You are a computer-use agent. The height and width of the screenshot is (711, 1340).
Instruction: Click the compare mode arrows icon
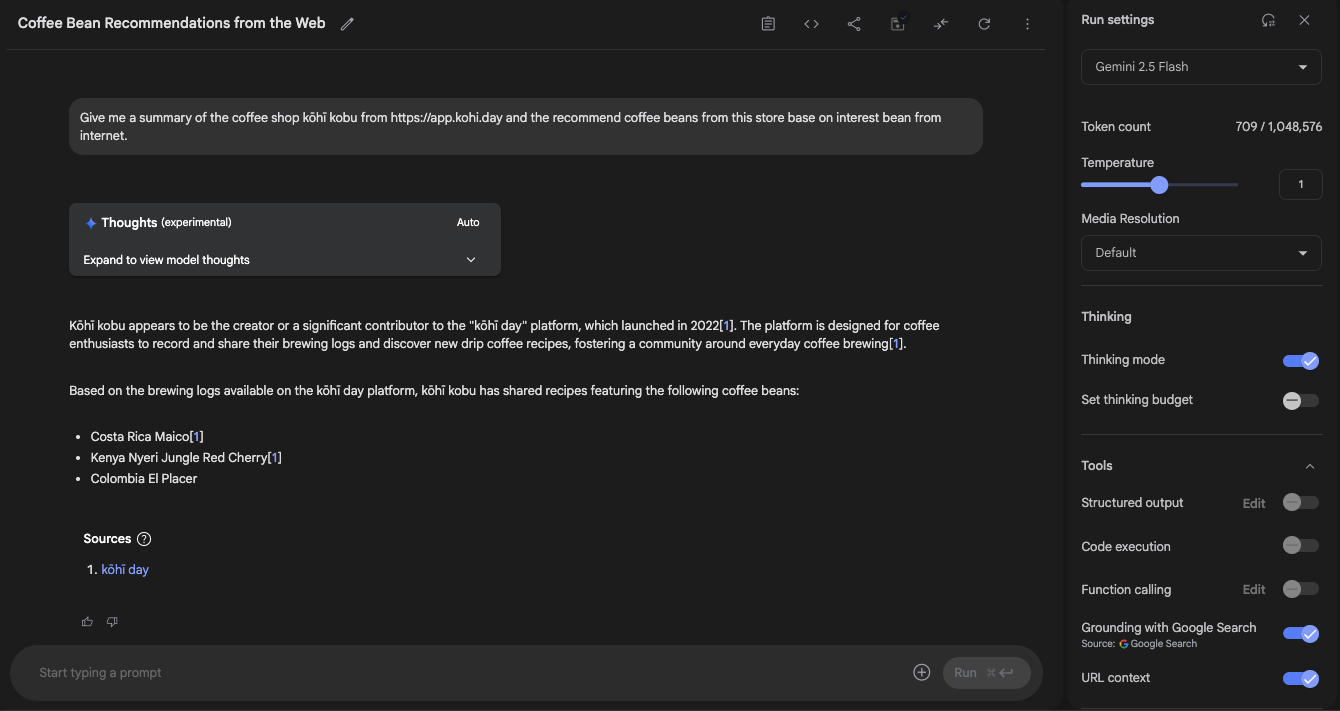click(941, 24)
